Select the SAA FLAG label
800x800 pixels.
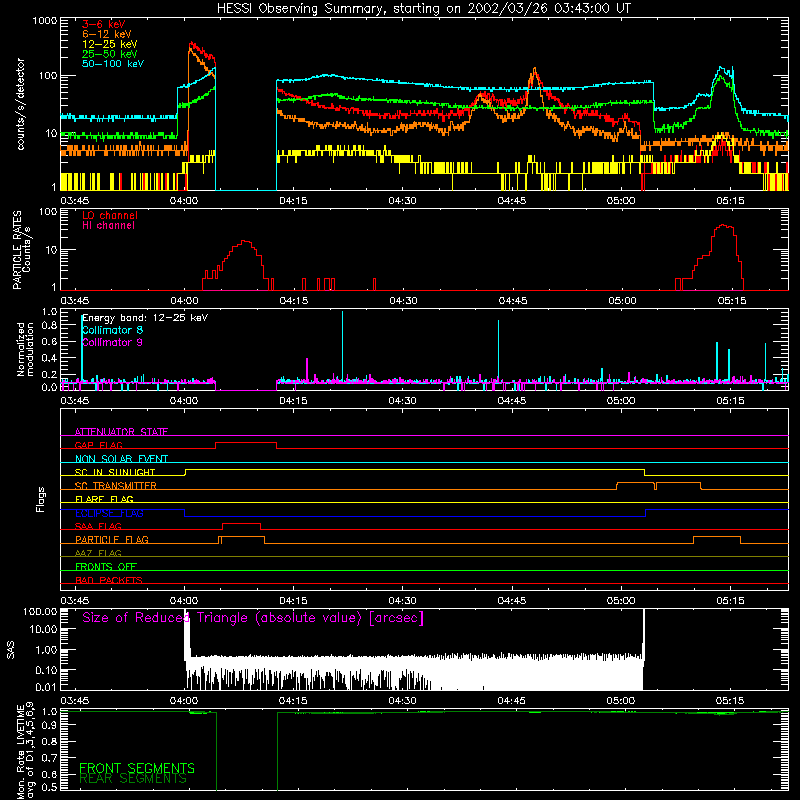pos(98,526)
